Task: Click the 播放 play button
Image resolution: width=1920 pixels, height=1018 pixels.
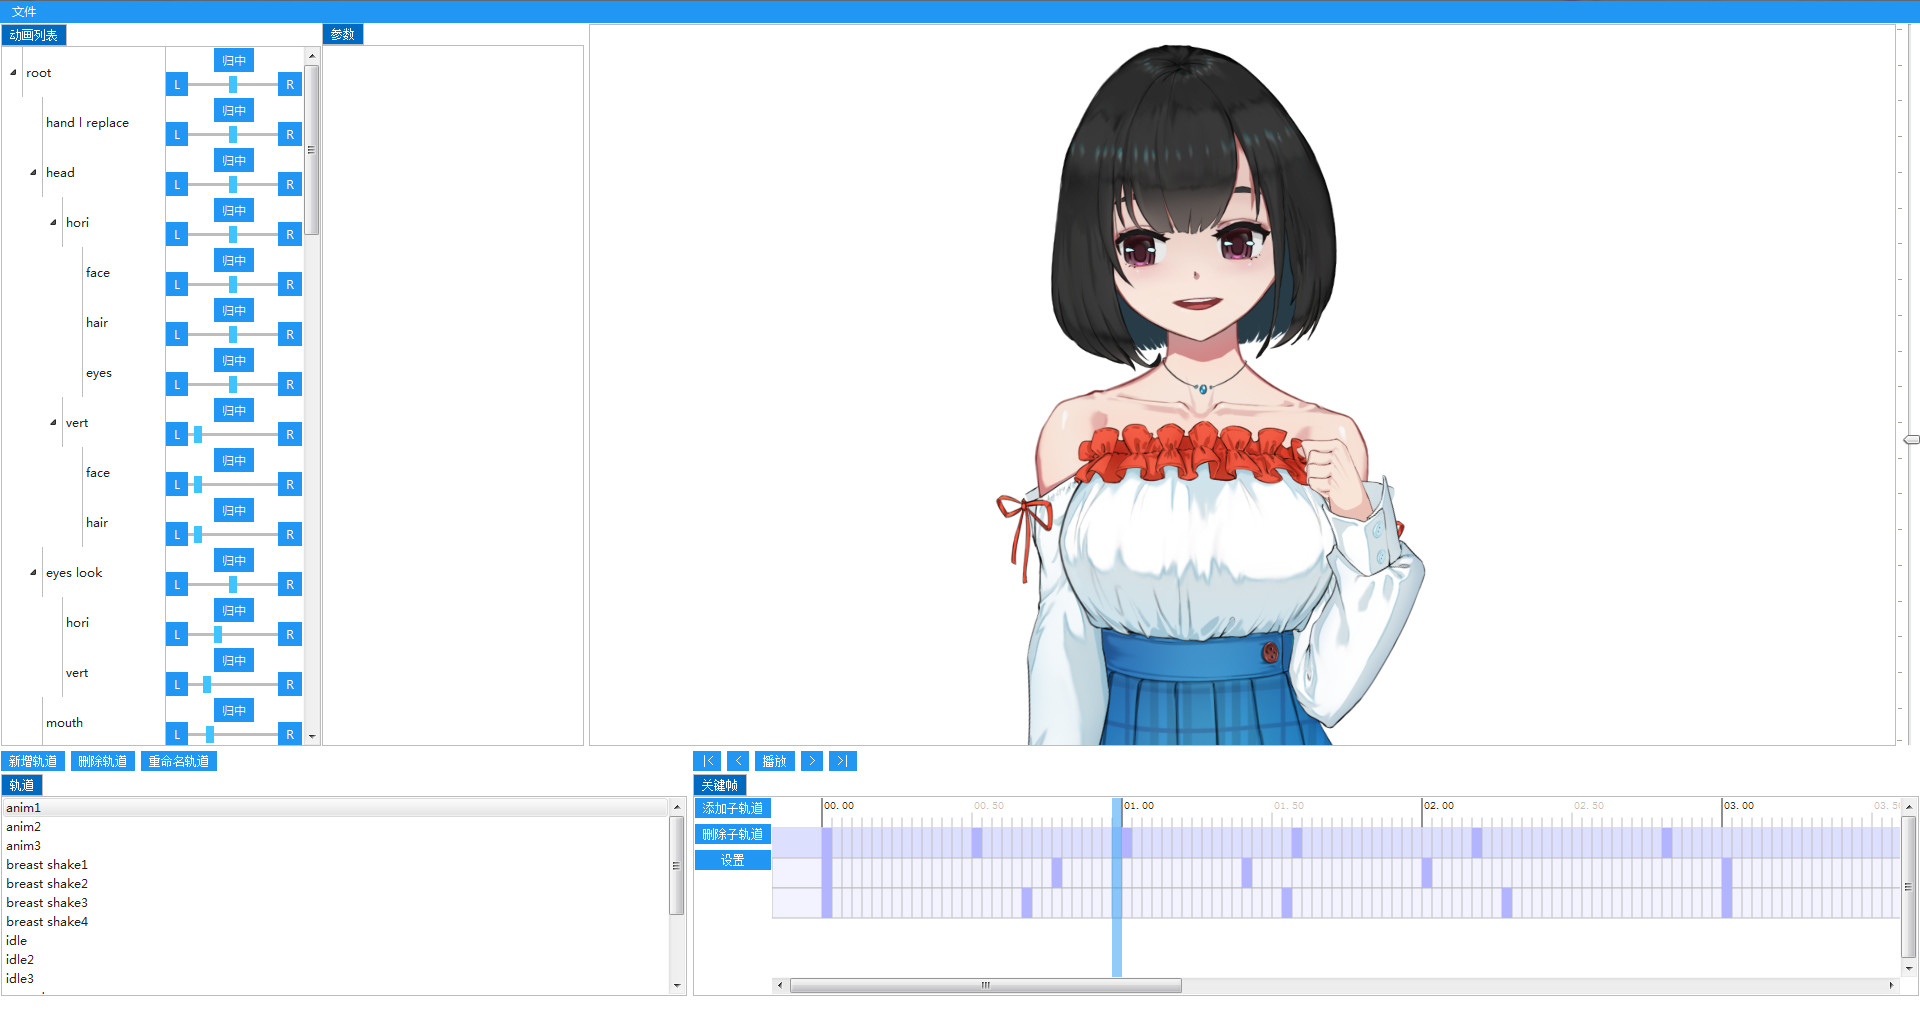Action: (774, 761)
